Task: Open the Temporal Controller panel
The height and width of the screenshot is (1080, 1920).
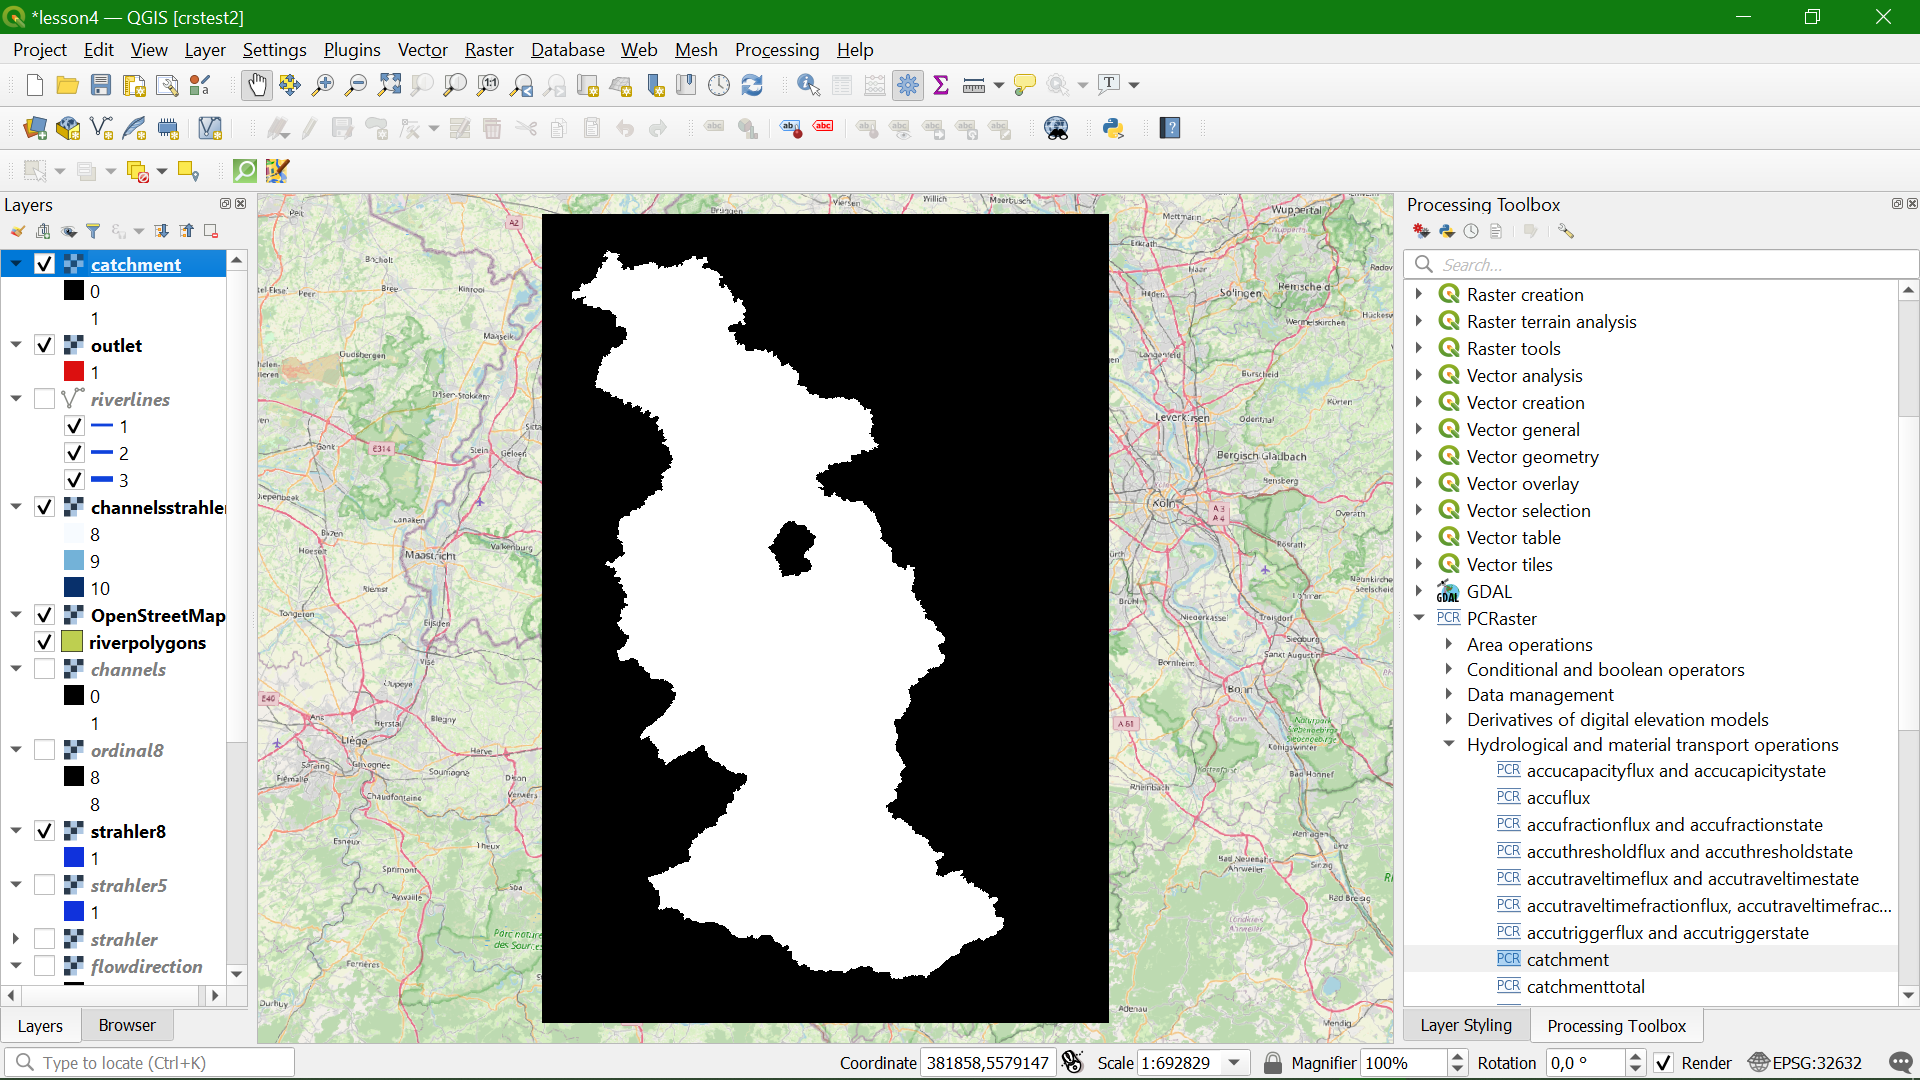Action: tap(719, 85)
